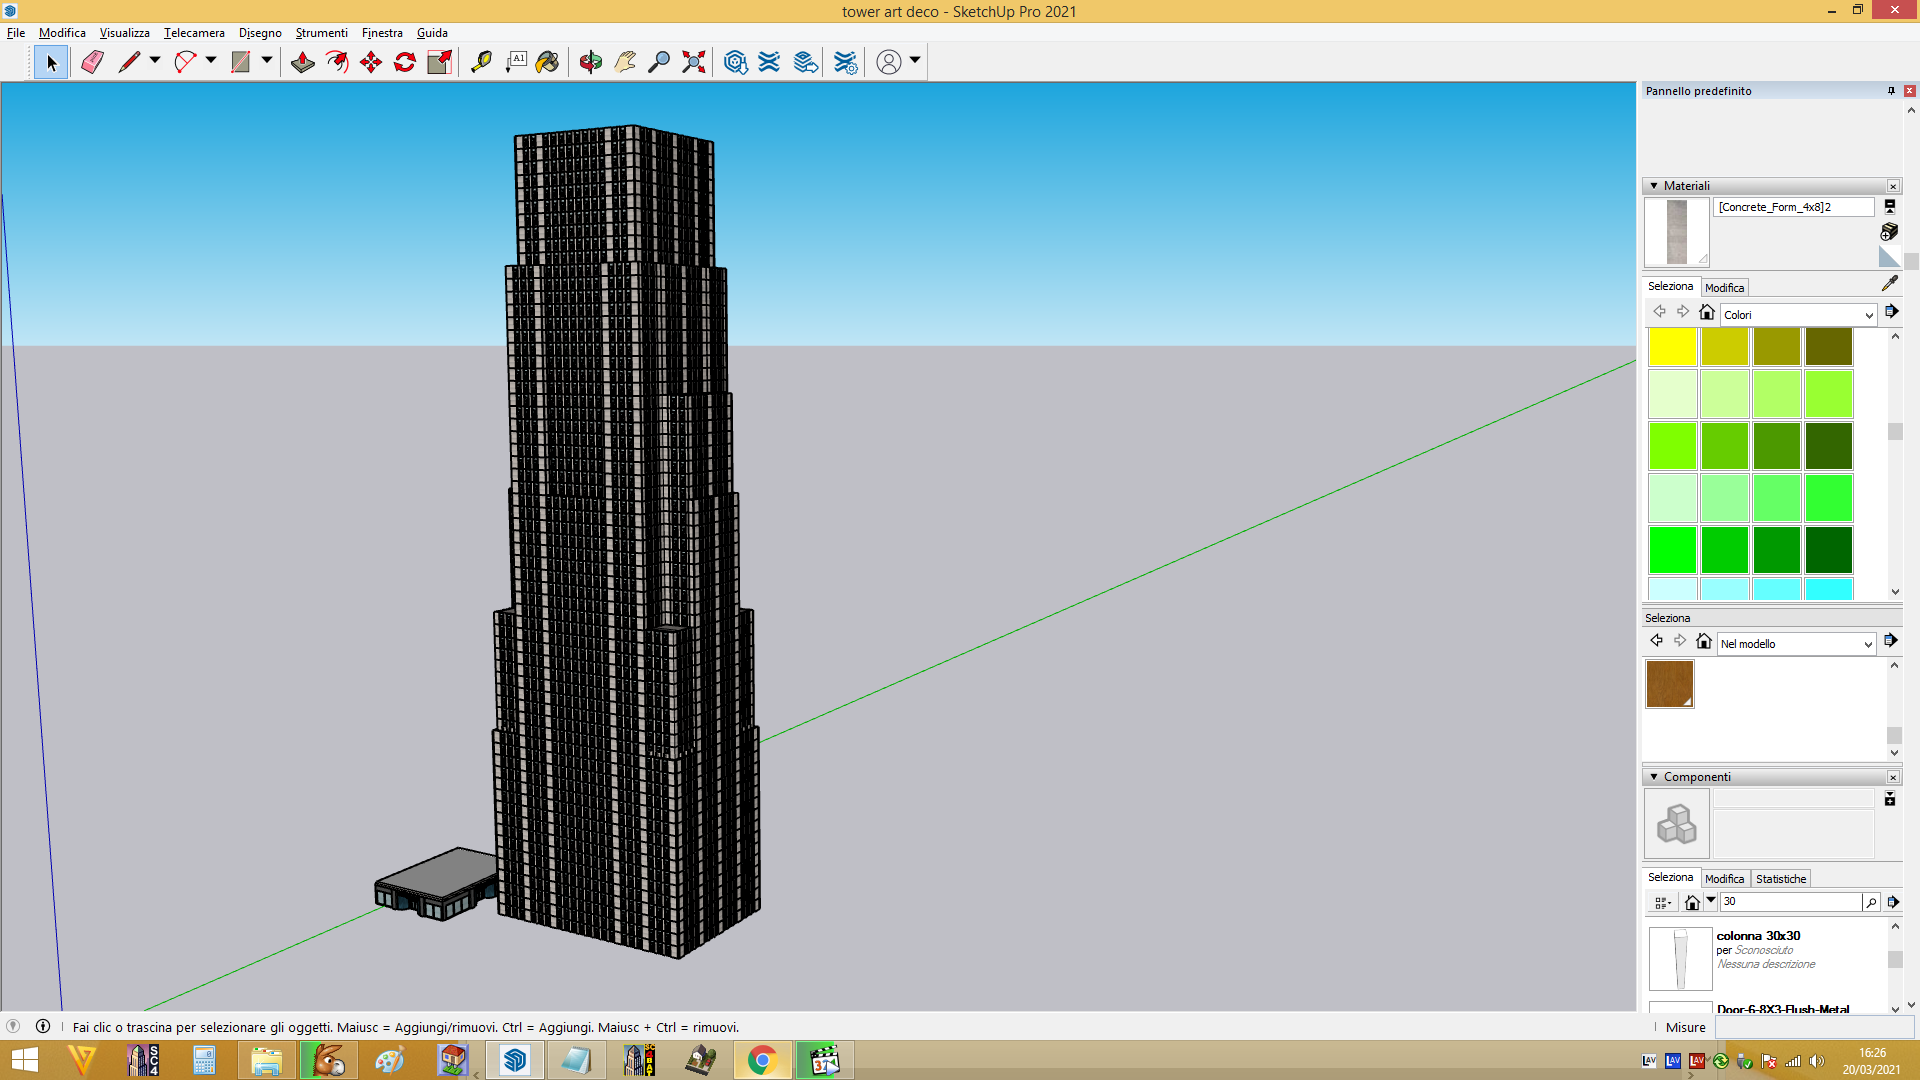Open the Rectangle tool dropdown arrow
This screenshot has width=1920, height=1080.
267,61
